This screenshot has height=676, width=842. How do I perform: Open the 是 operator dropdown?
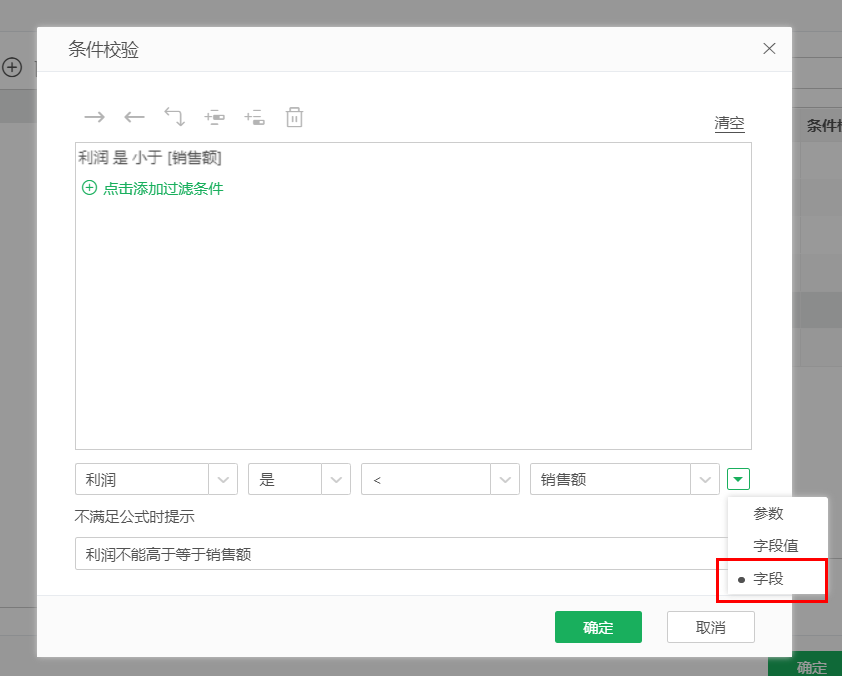click(336, 480)
